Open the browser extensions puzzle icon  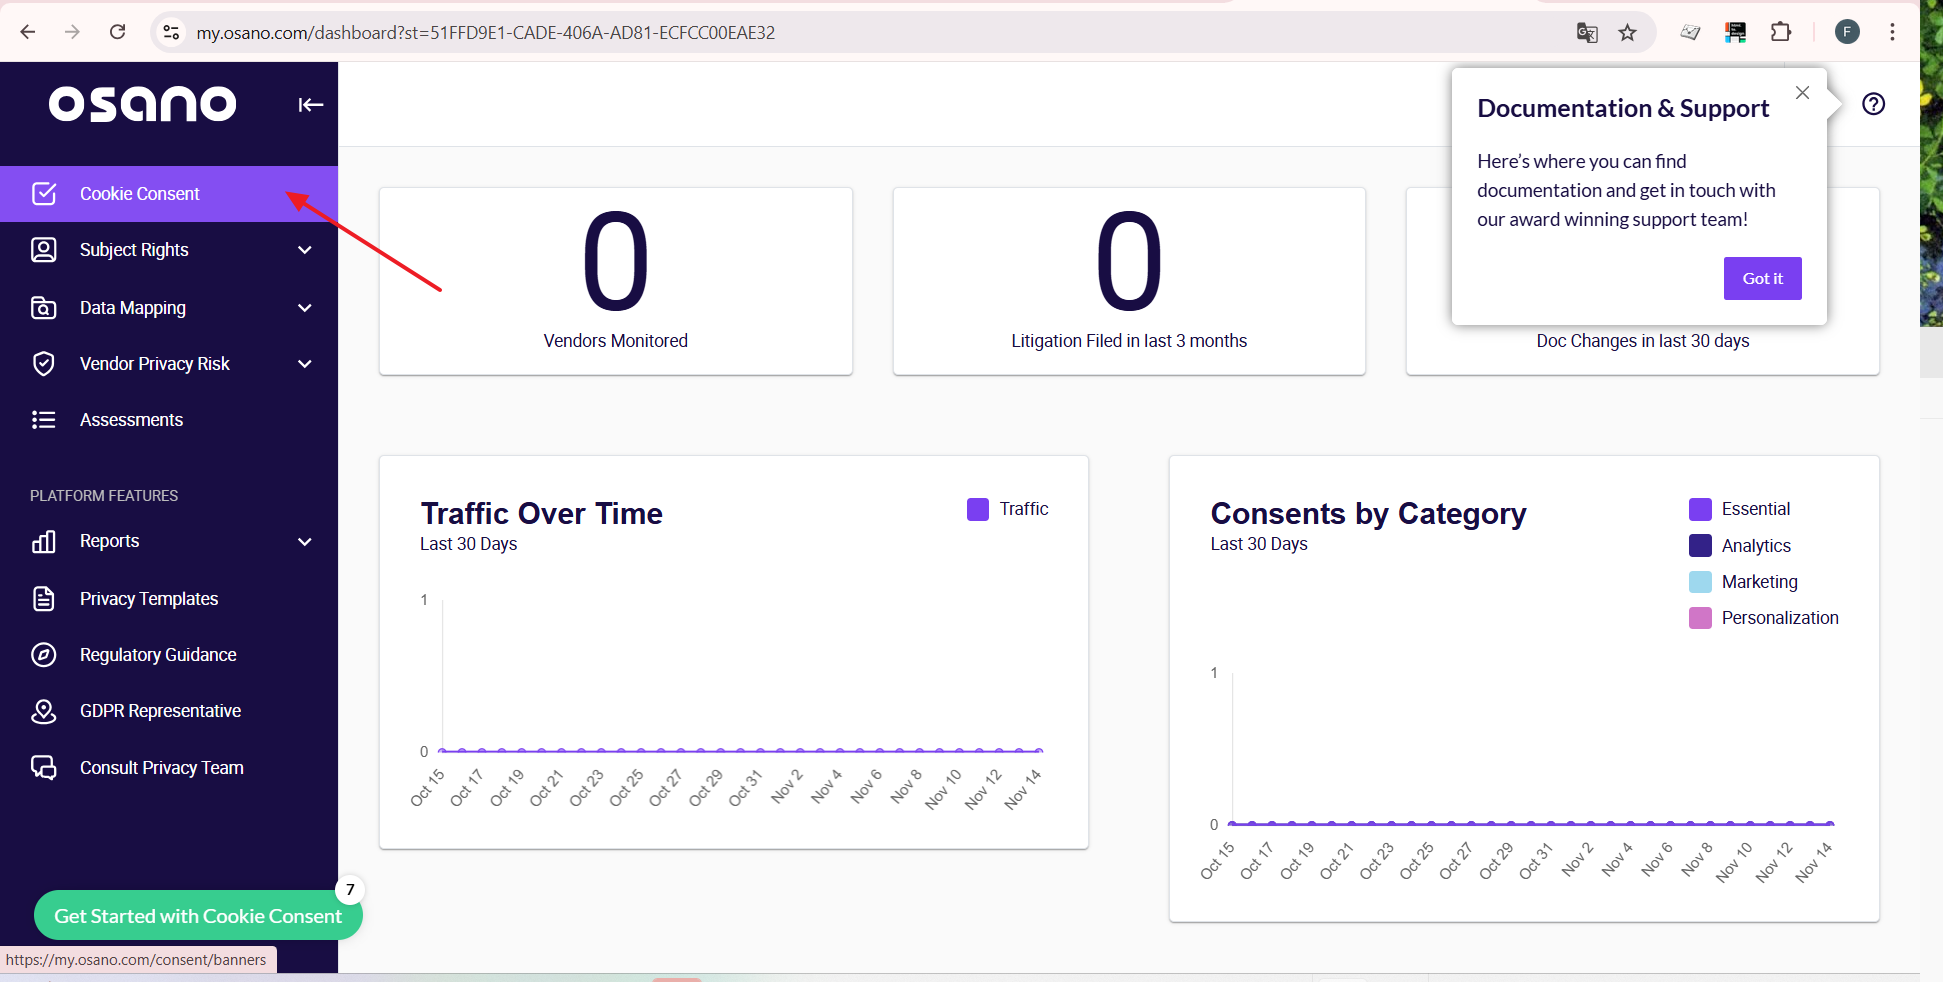coord(1781,32)
